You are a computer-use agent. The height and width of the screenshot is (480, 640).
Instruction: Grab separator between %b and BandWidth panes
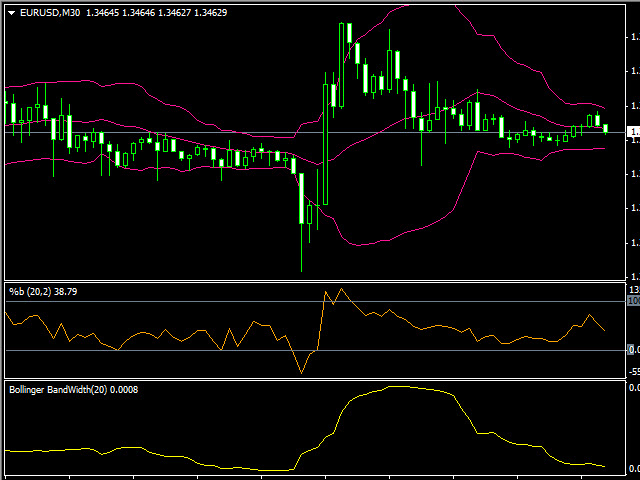pos(300,380)
